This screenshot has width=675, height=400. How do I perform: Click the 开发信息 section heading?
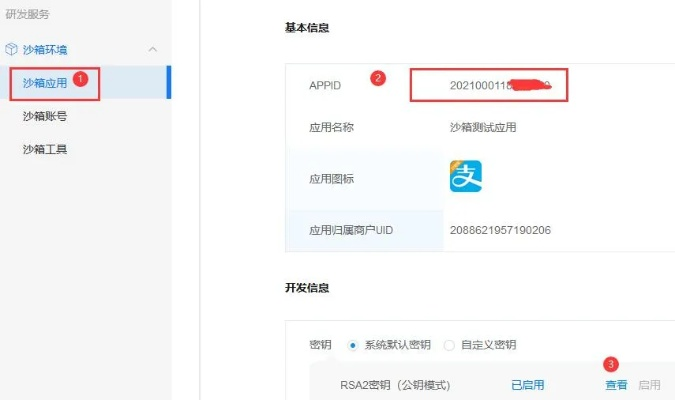pyautogui.click(x=307, y=288)
